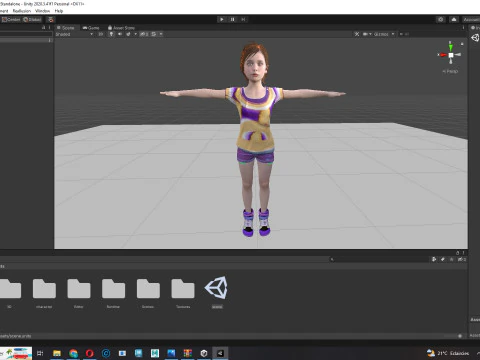Open the Shaded draw mode dropdown
Image resolution: width=480 pixels, height=360 pixels.
74,34
